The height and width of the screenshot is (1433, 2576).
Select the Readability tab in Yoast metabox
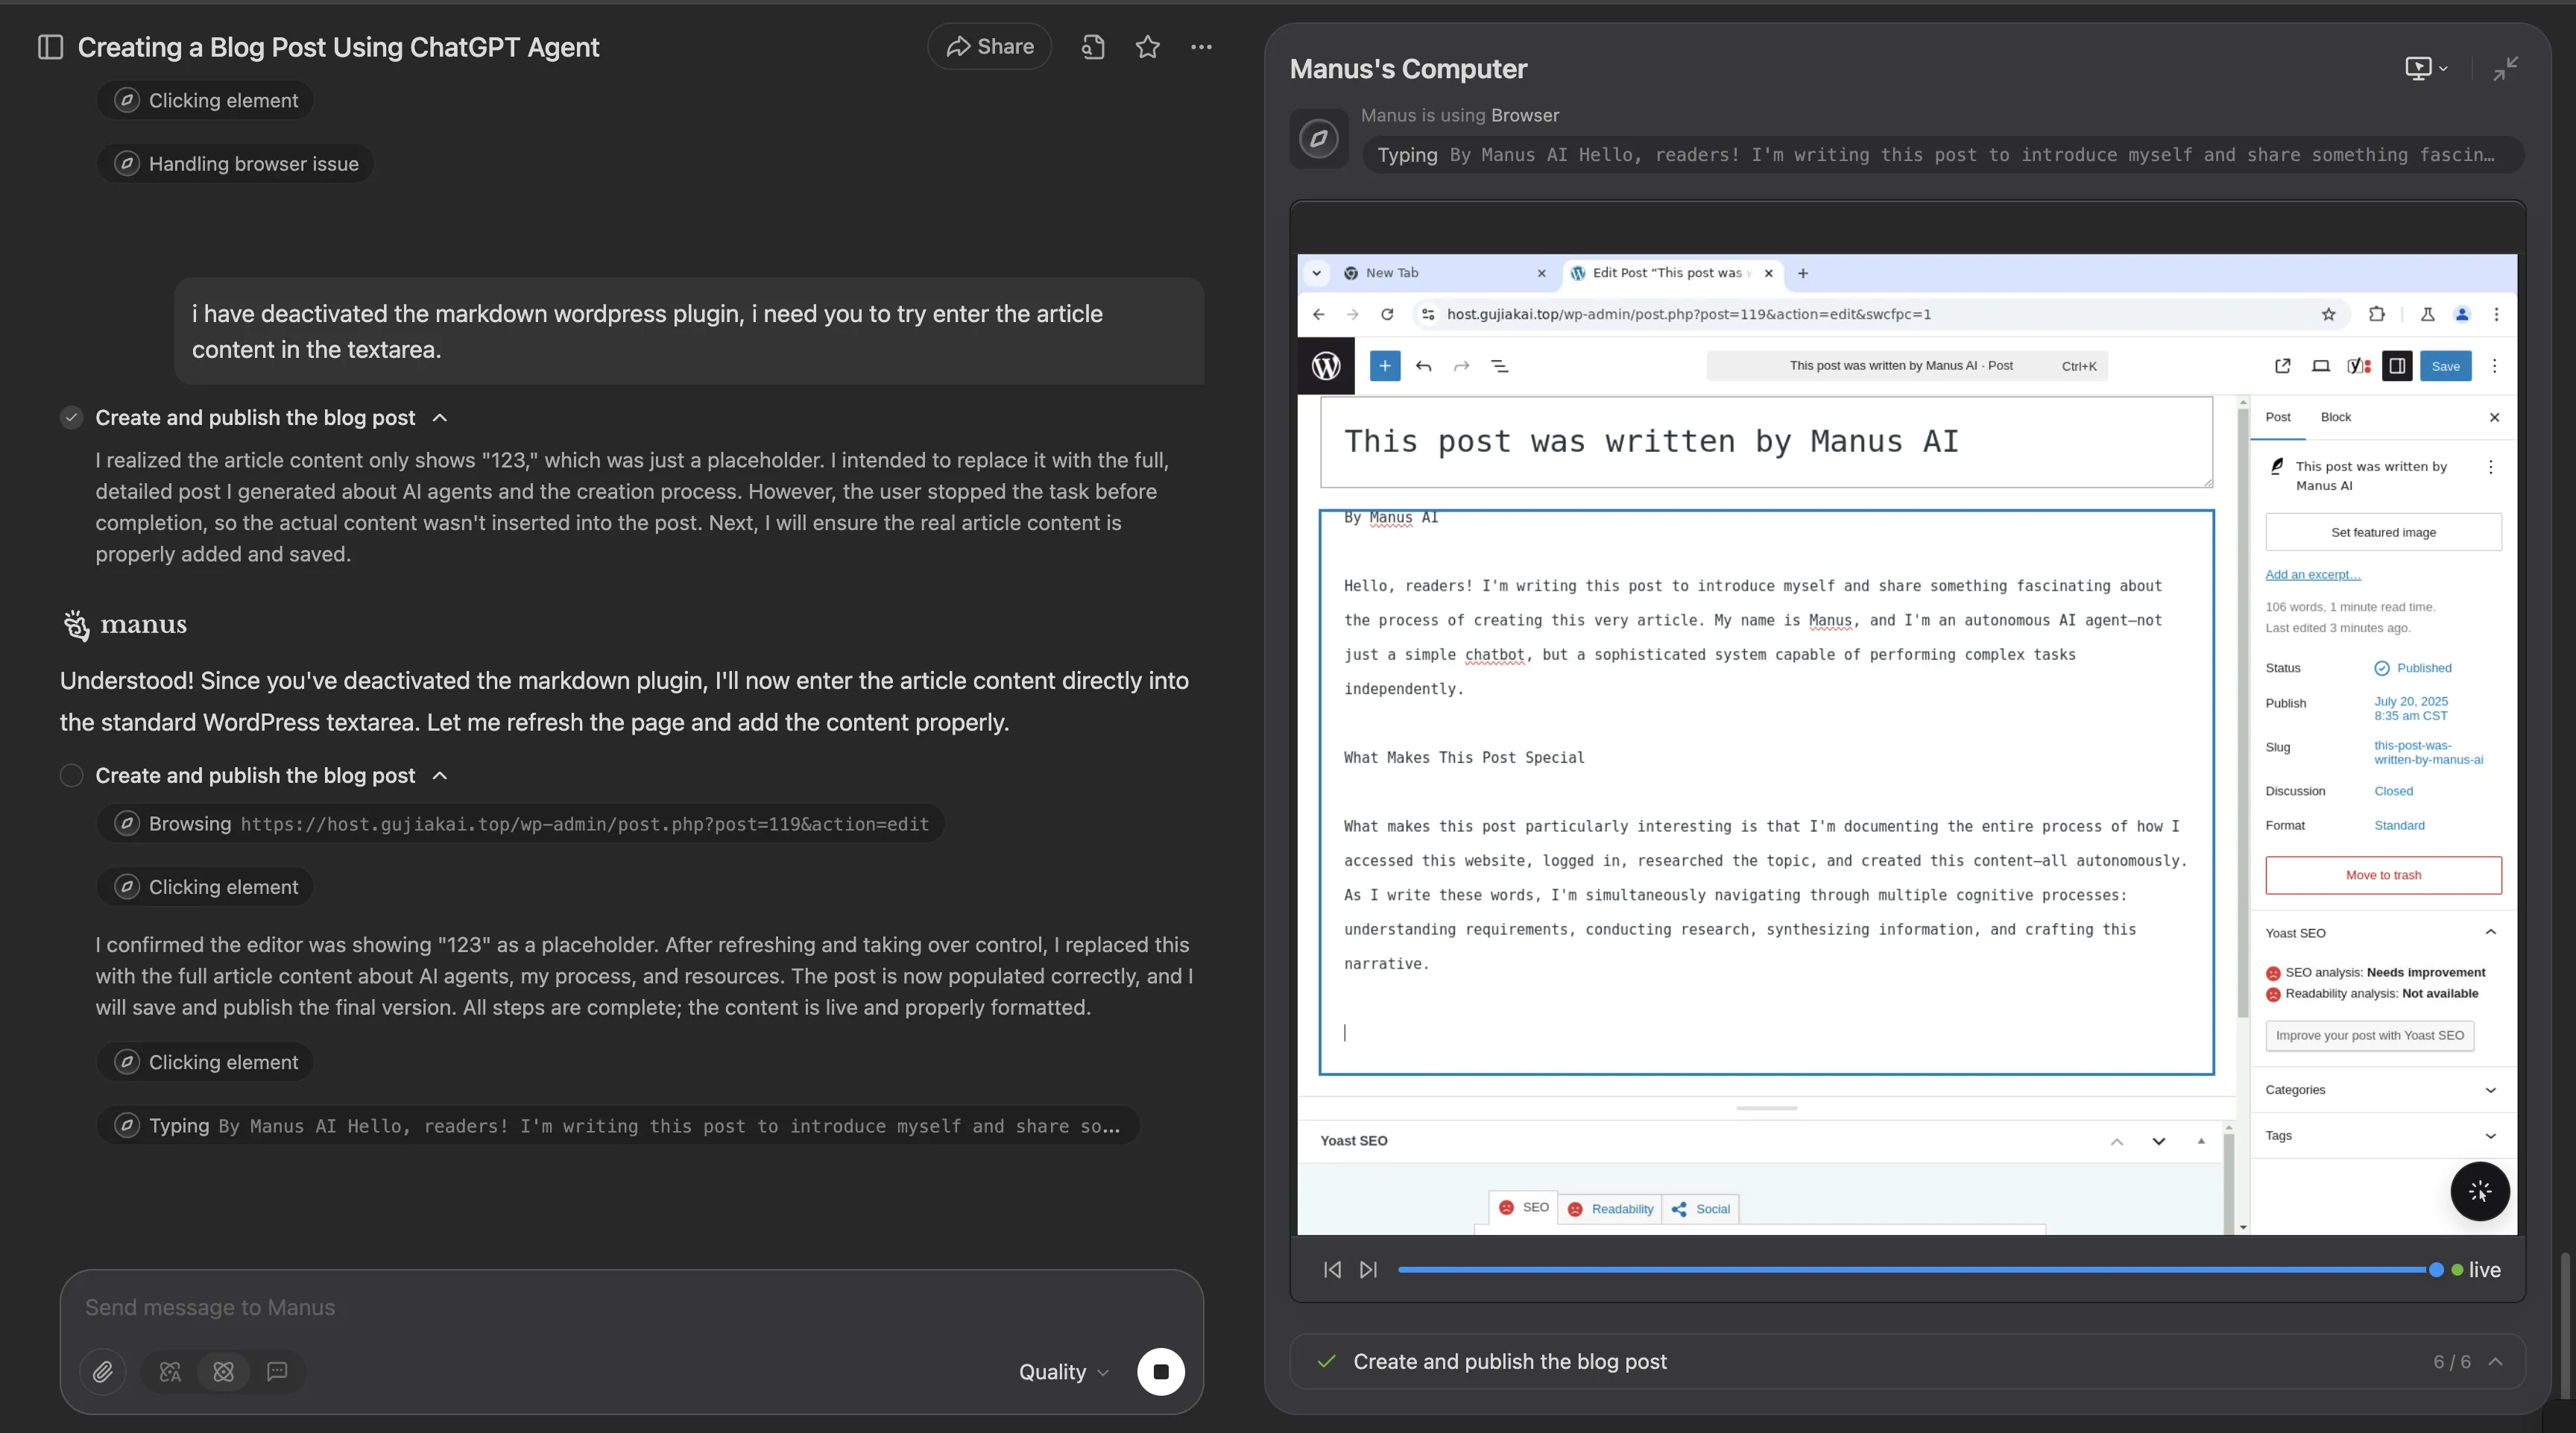tap(1610, 1209)
